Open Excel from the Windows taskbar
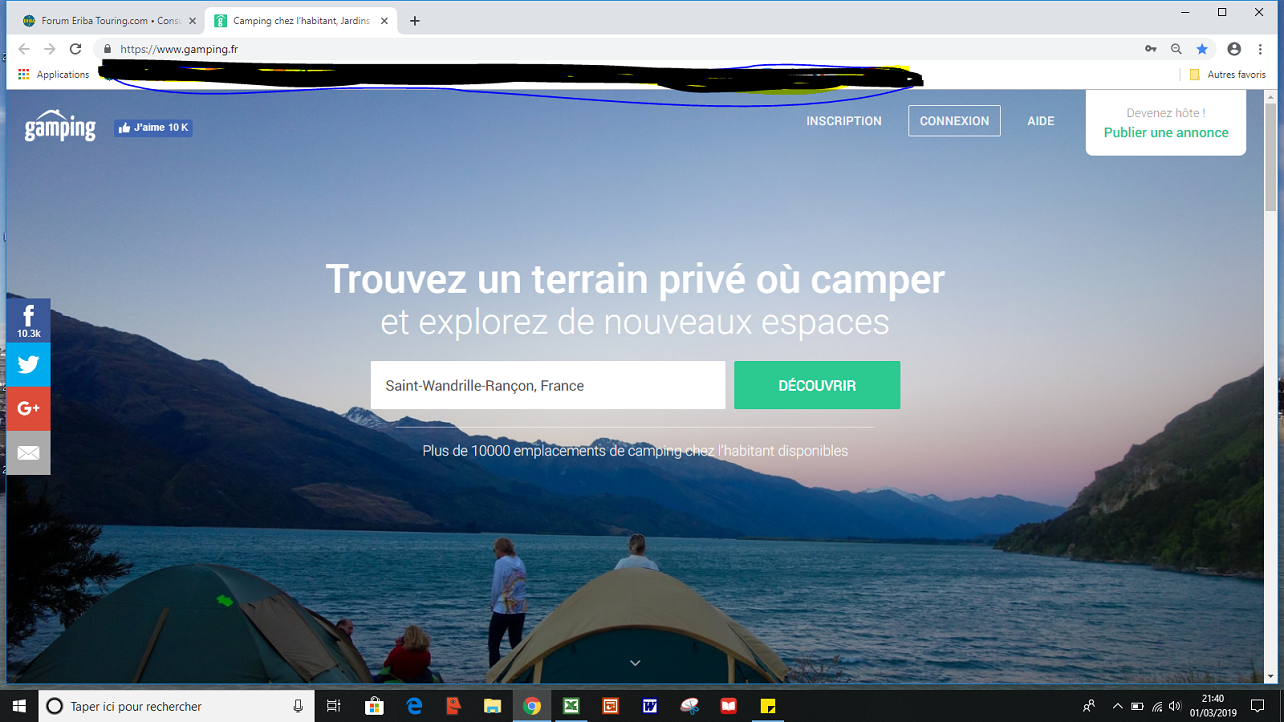 pos(571,706)
